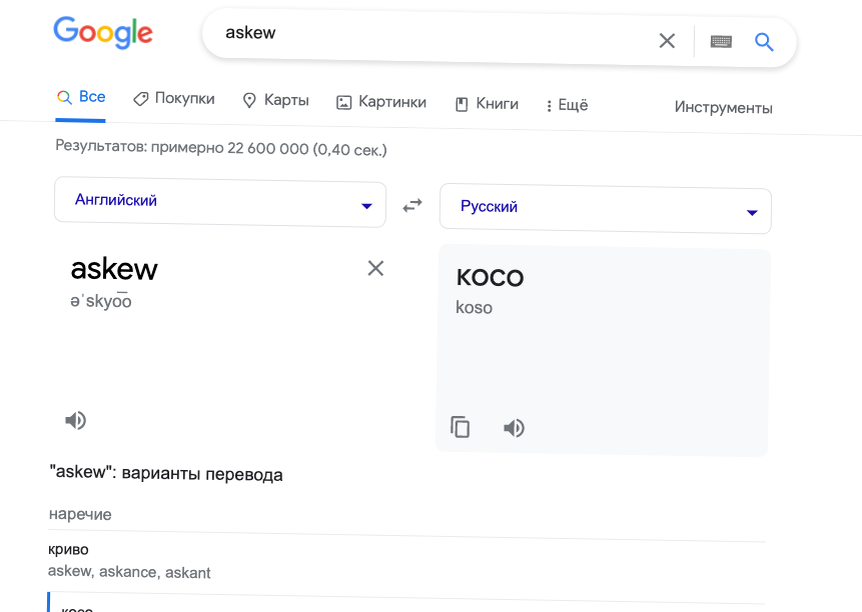This screenshot has width=862, height=612.
Task: Open the Русский target language dropdown
Action: [605, 208]
